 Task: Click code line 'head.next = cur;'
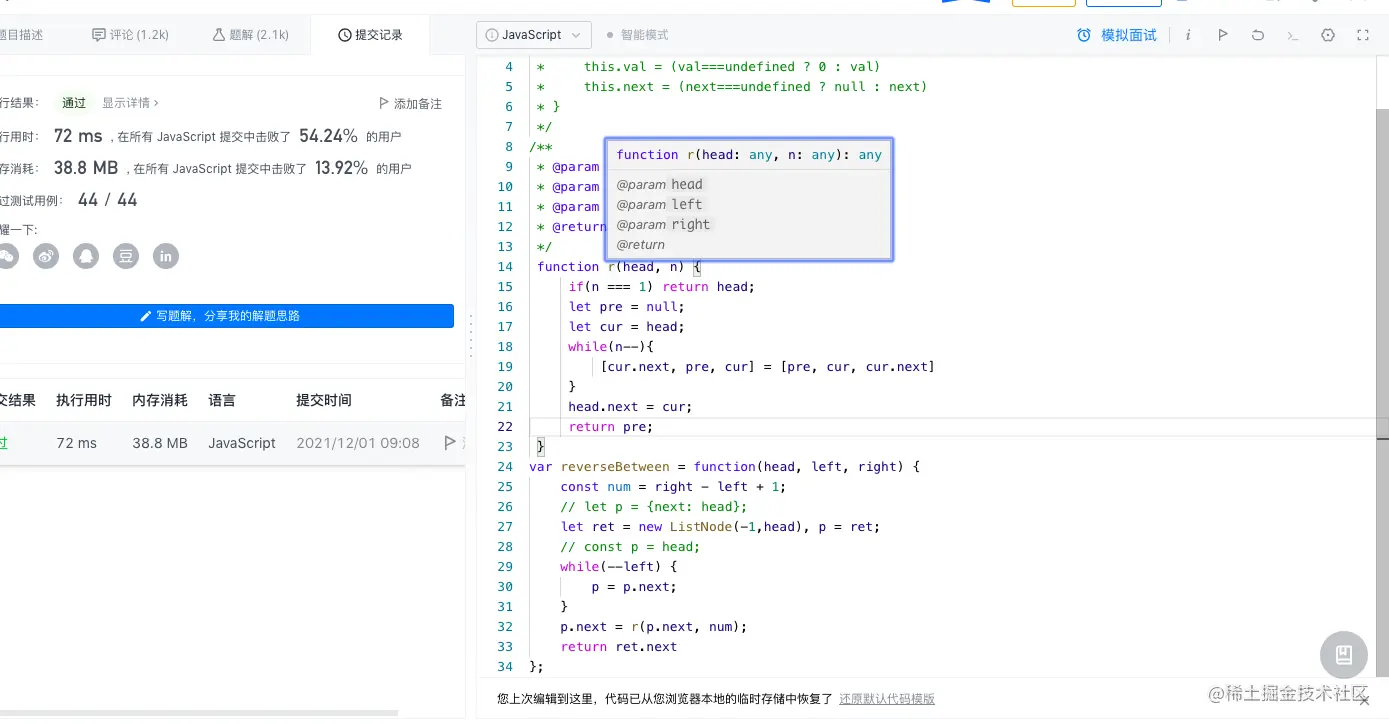631,407
